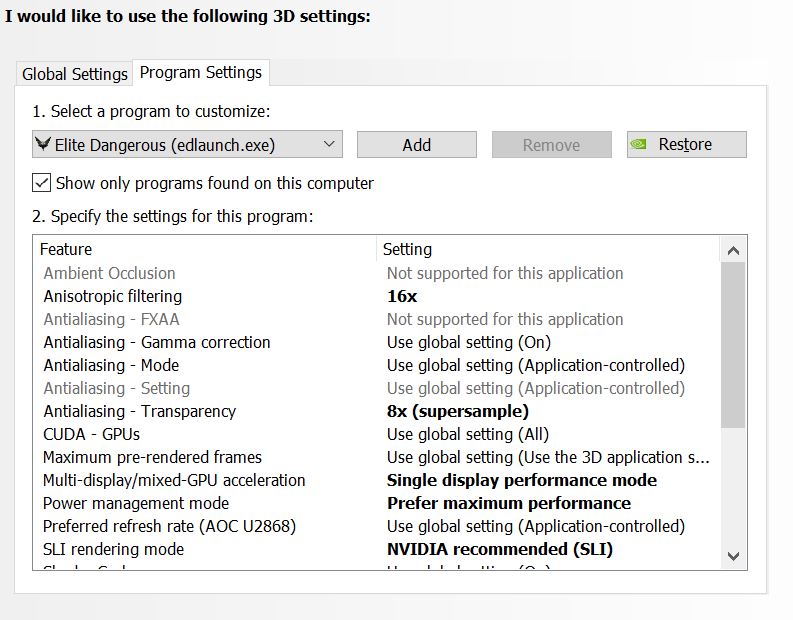Screen dimensions: 793x620
Task: Click Ambient Occlusion 'Not supported for this application' value
Action: (505, 273)
